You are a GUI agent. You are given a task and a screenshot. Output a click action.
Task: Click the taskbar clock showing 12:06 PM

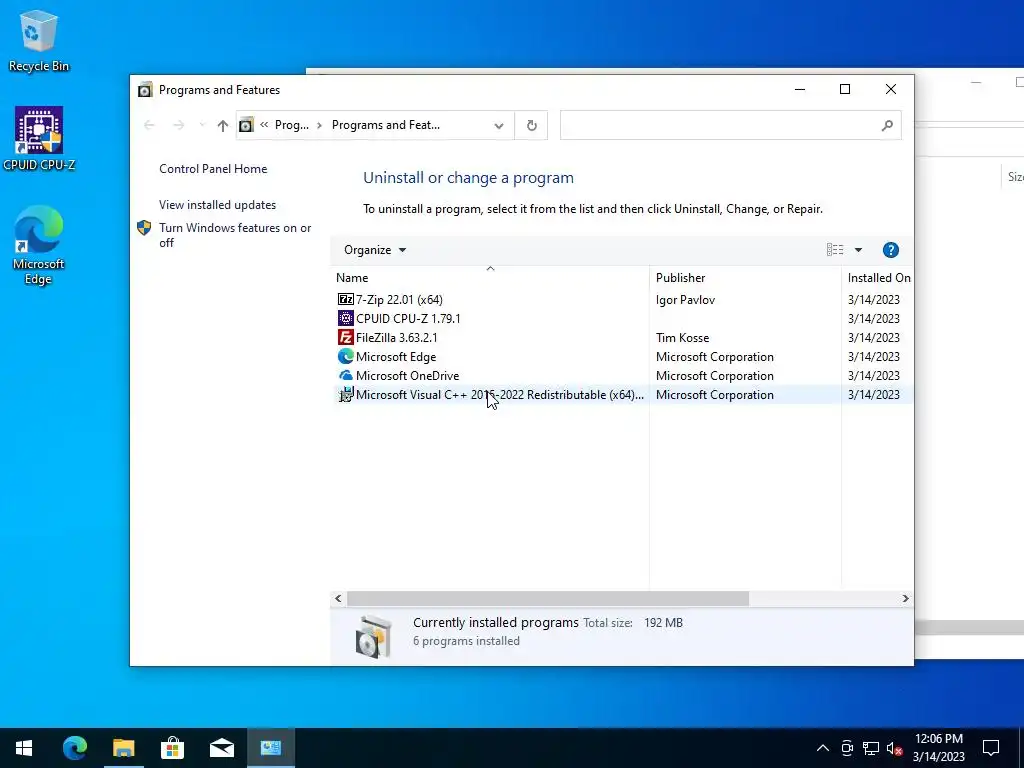(938, 748)
